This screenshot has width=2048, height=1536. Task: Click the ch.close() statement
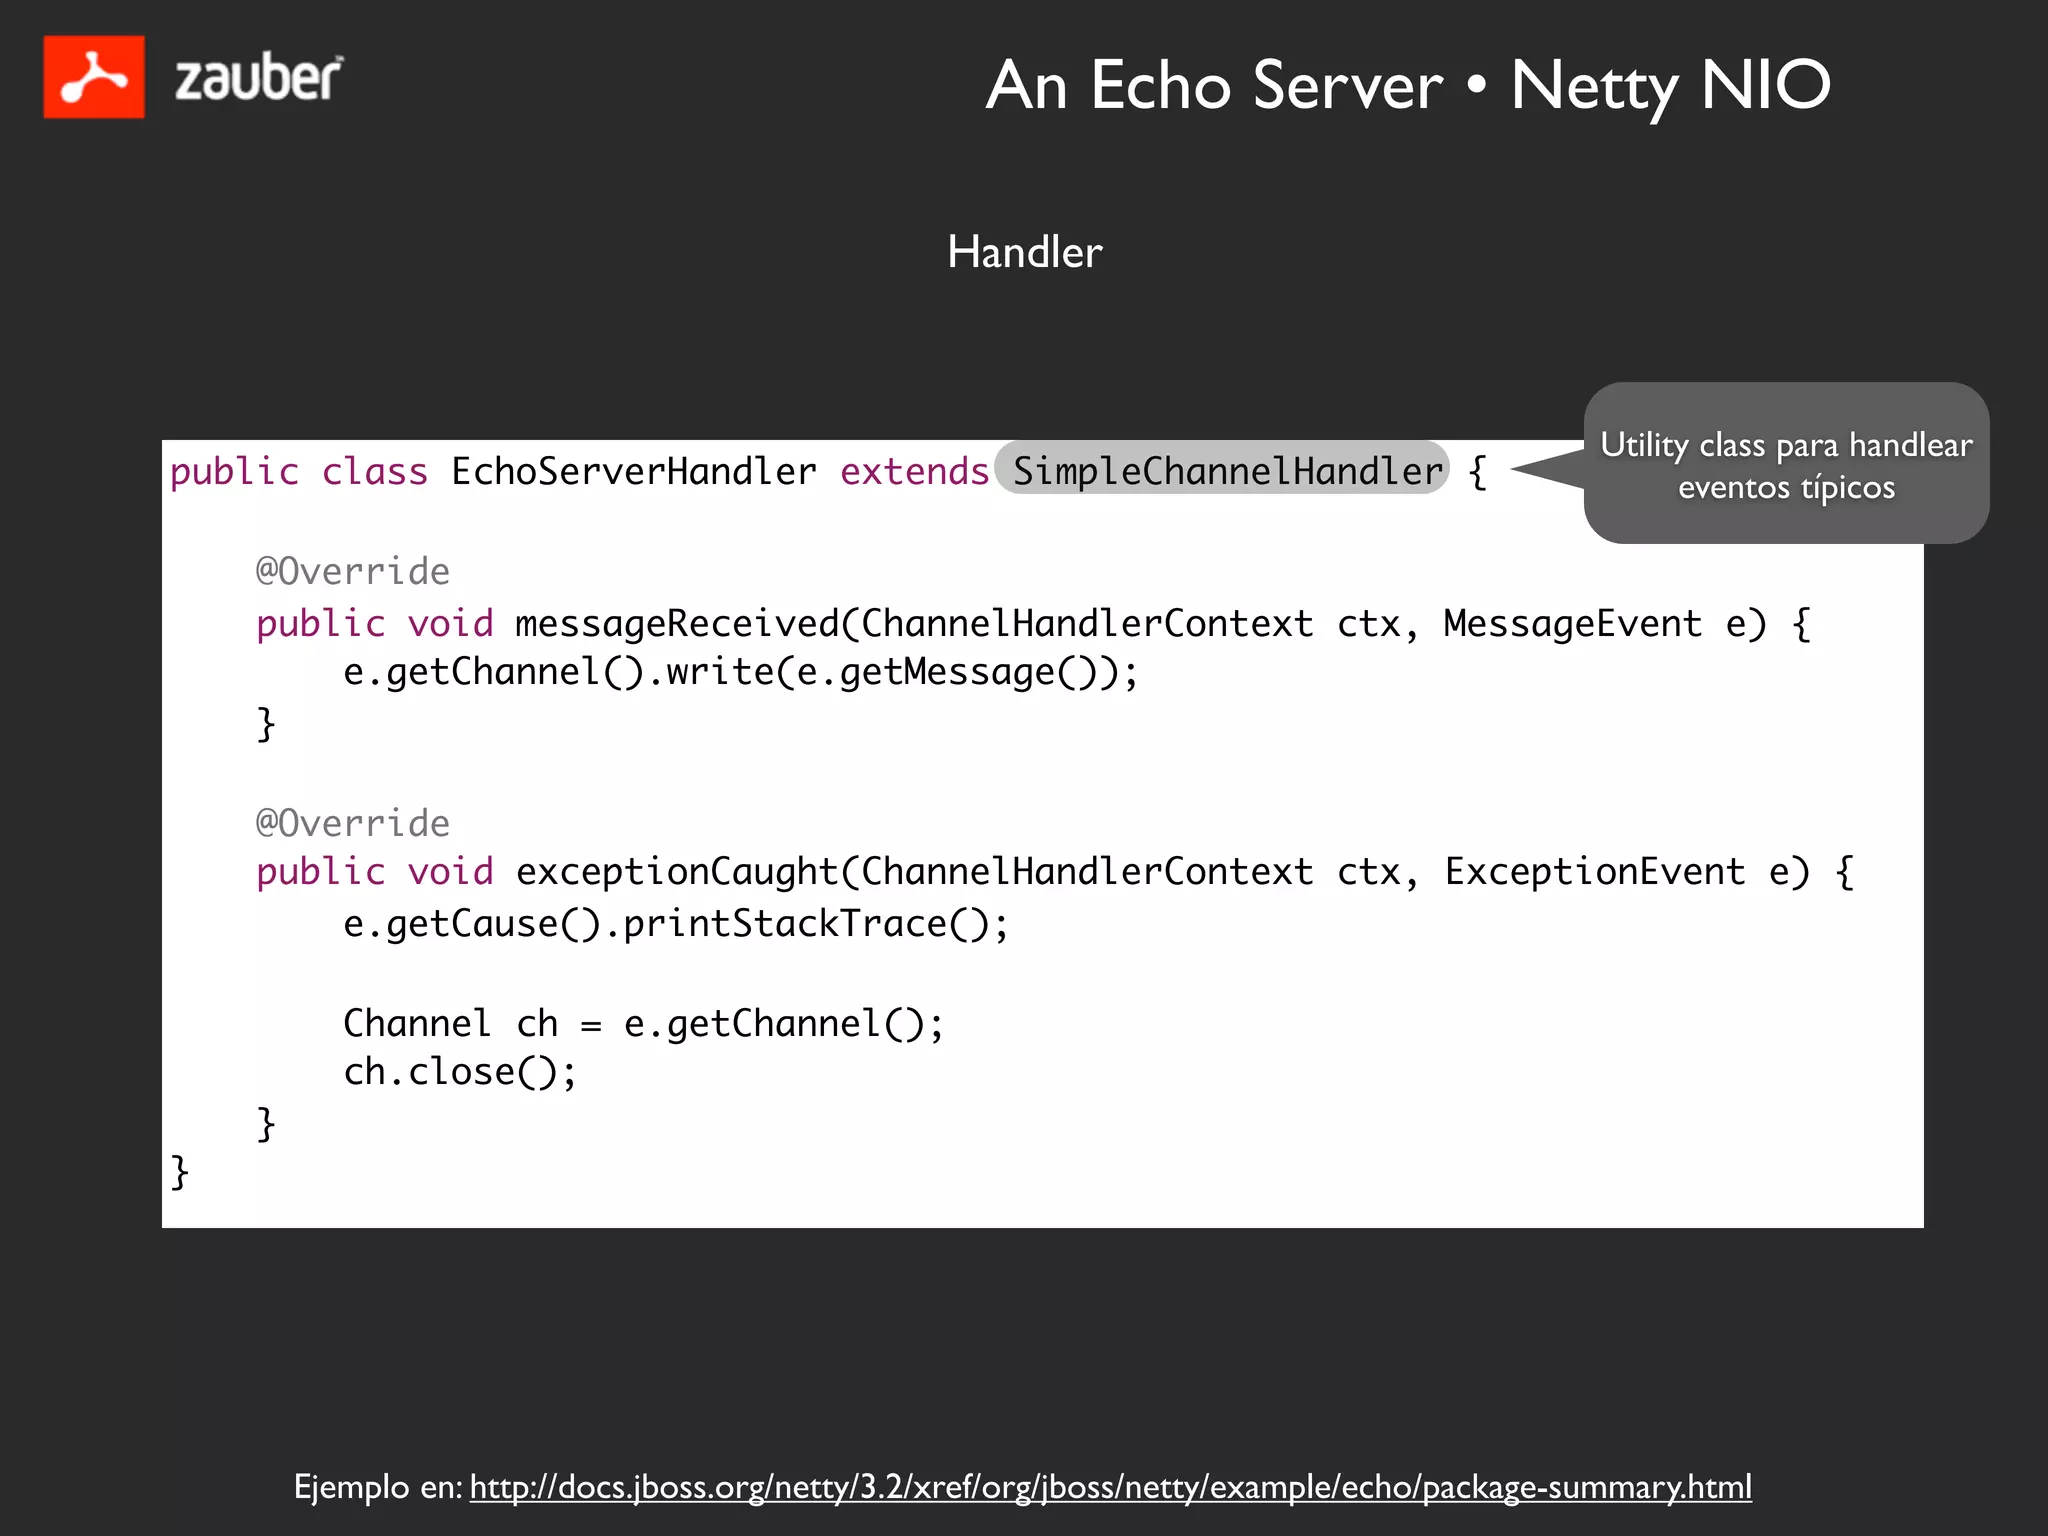460,1072
